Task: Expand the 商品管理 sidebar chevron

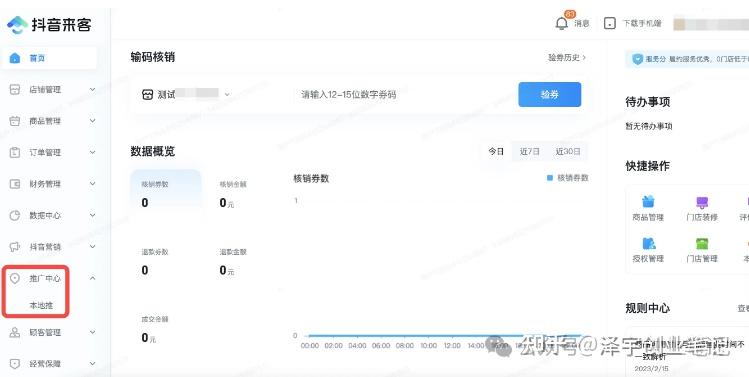Action: [x=93, y=121]
